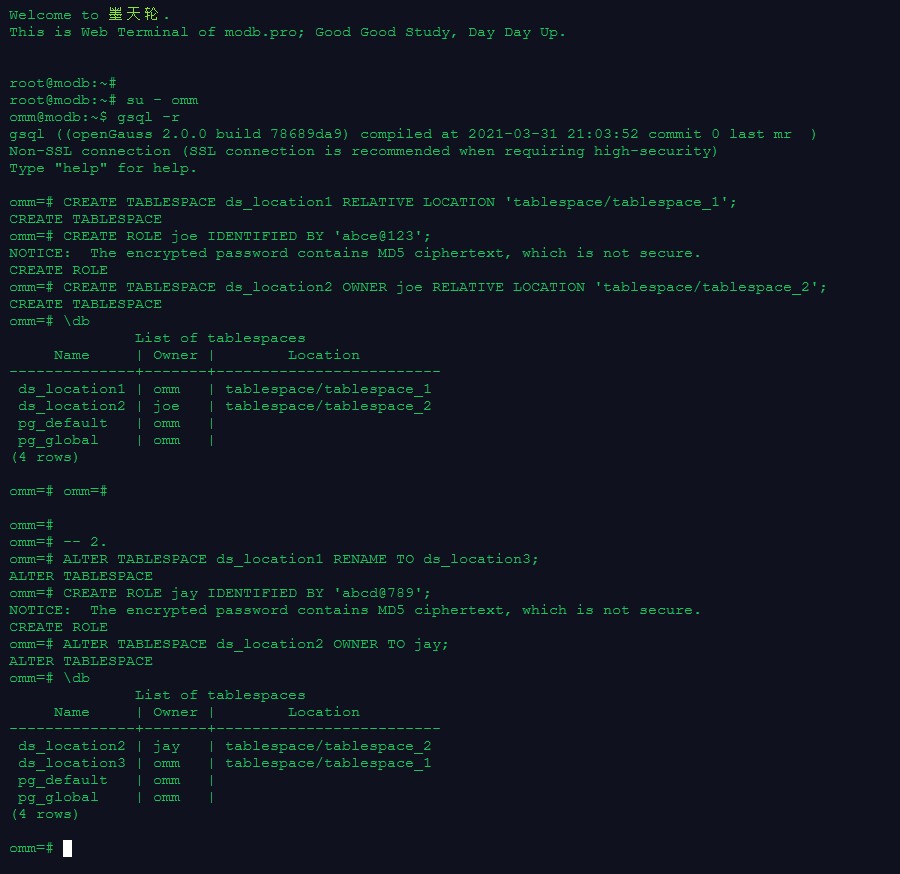
Task: Click the first MD5 ciphertext NOTICE line
Action: point(355,253)
